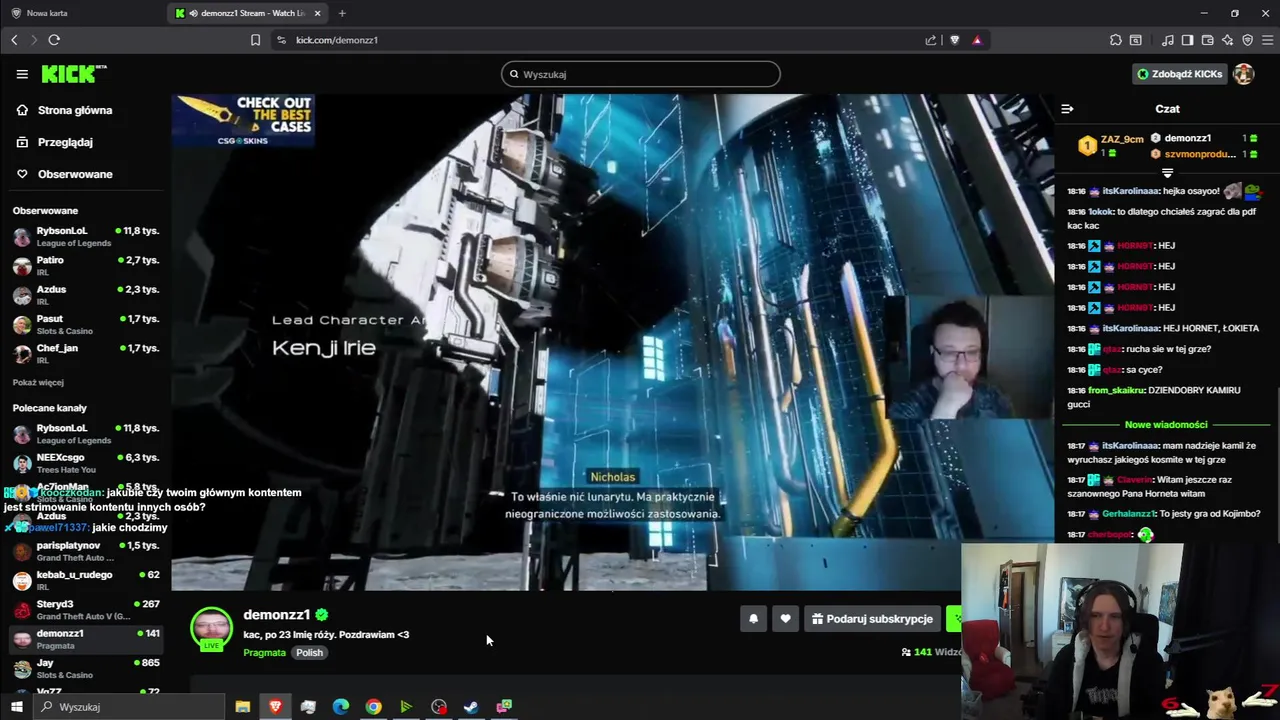Focus the Kick Wyszukaj search field
The image size is (1280, 720).
pyautogui.click(x=640, y=74)
